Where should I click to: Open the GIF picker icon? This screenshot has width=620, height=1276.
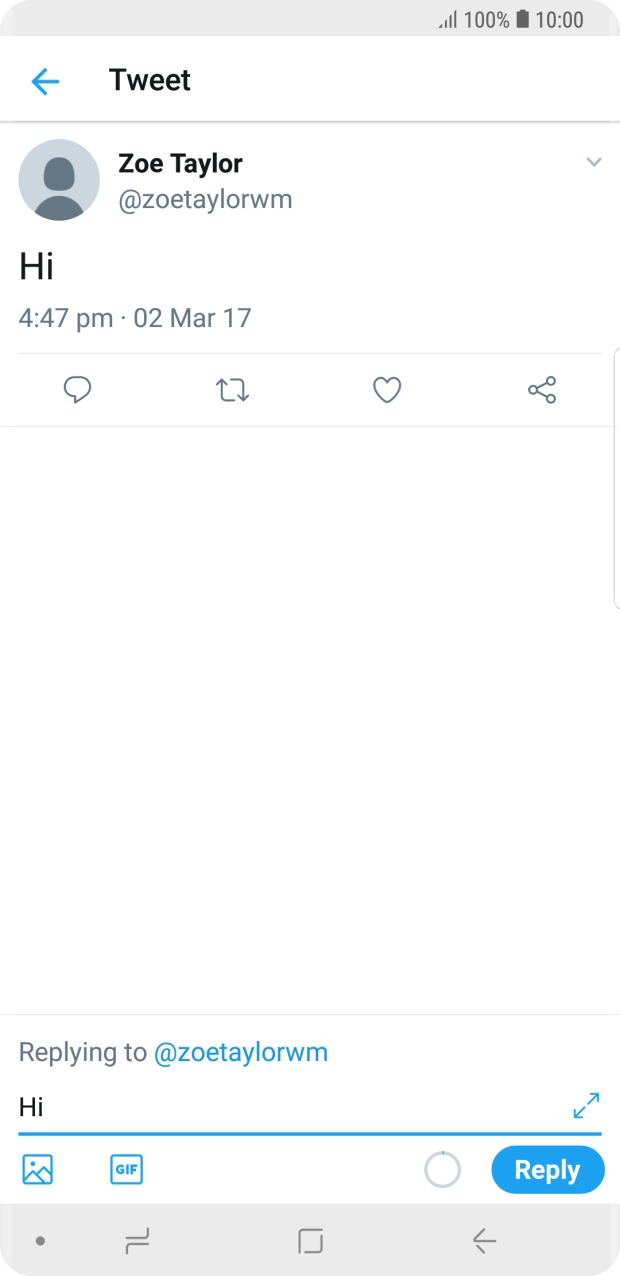[x=126, y=1169]
